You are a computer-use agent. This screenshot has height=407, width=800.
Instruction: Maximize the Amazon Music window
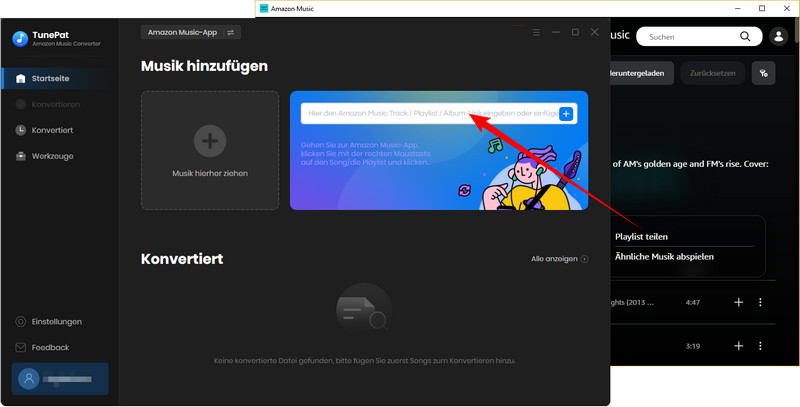coord(762,9)
